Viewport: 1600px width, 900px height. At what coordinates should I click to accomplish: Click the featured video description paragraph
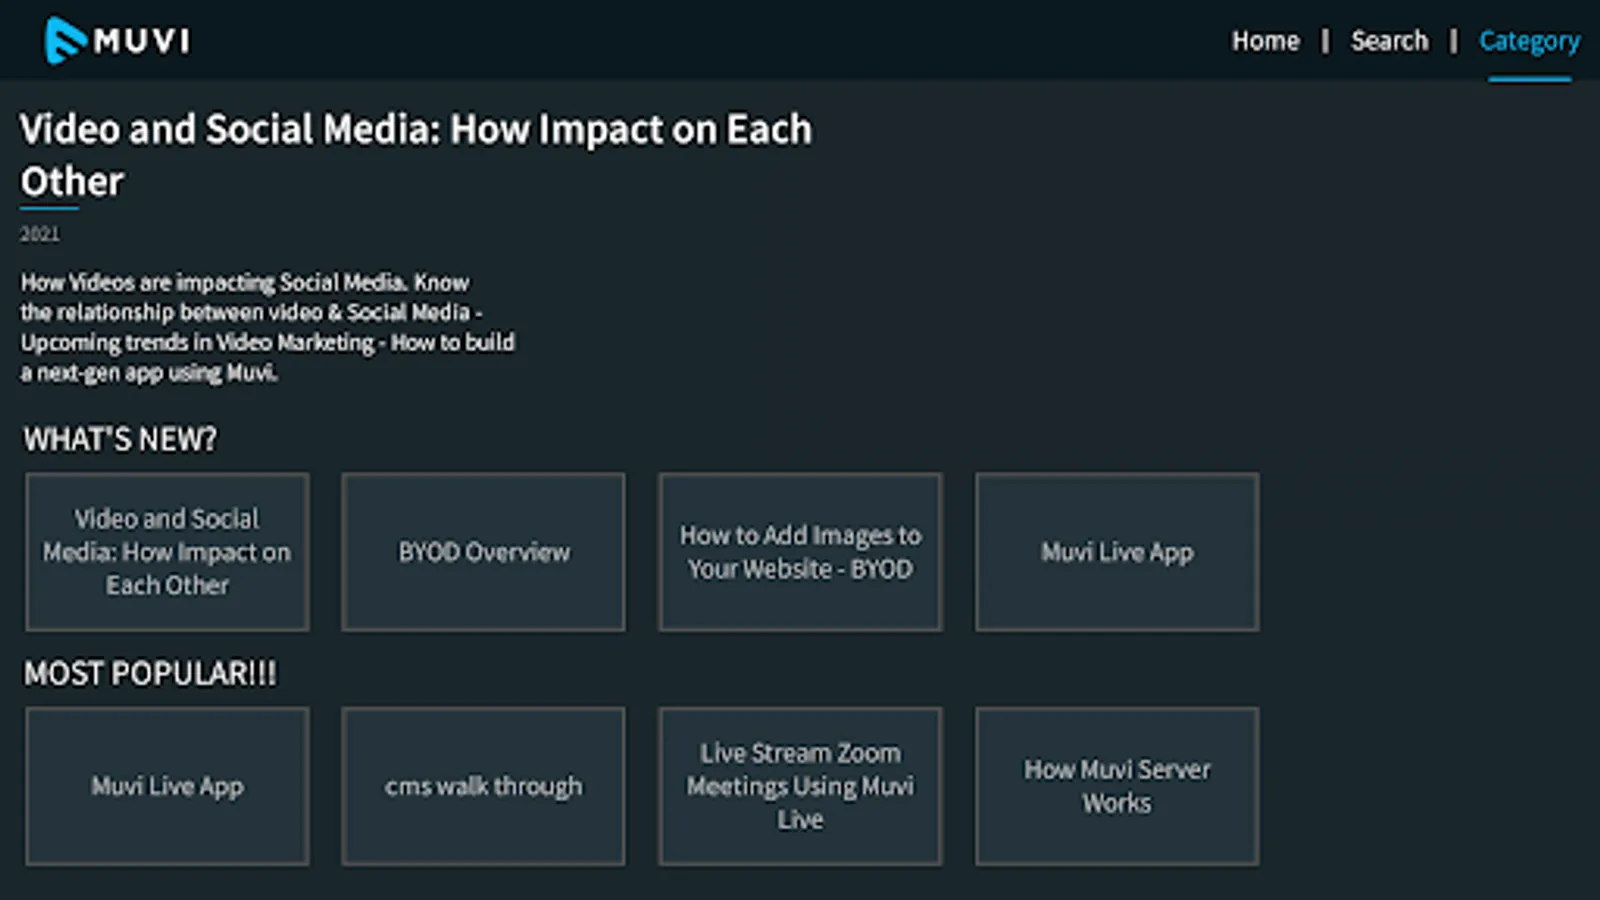268,327
